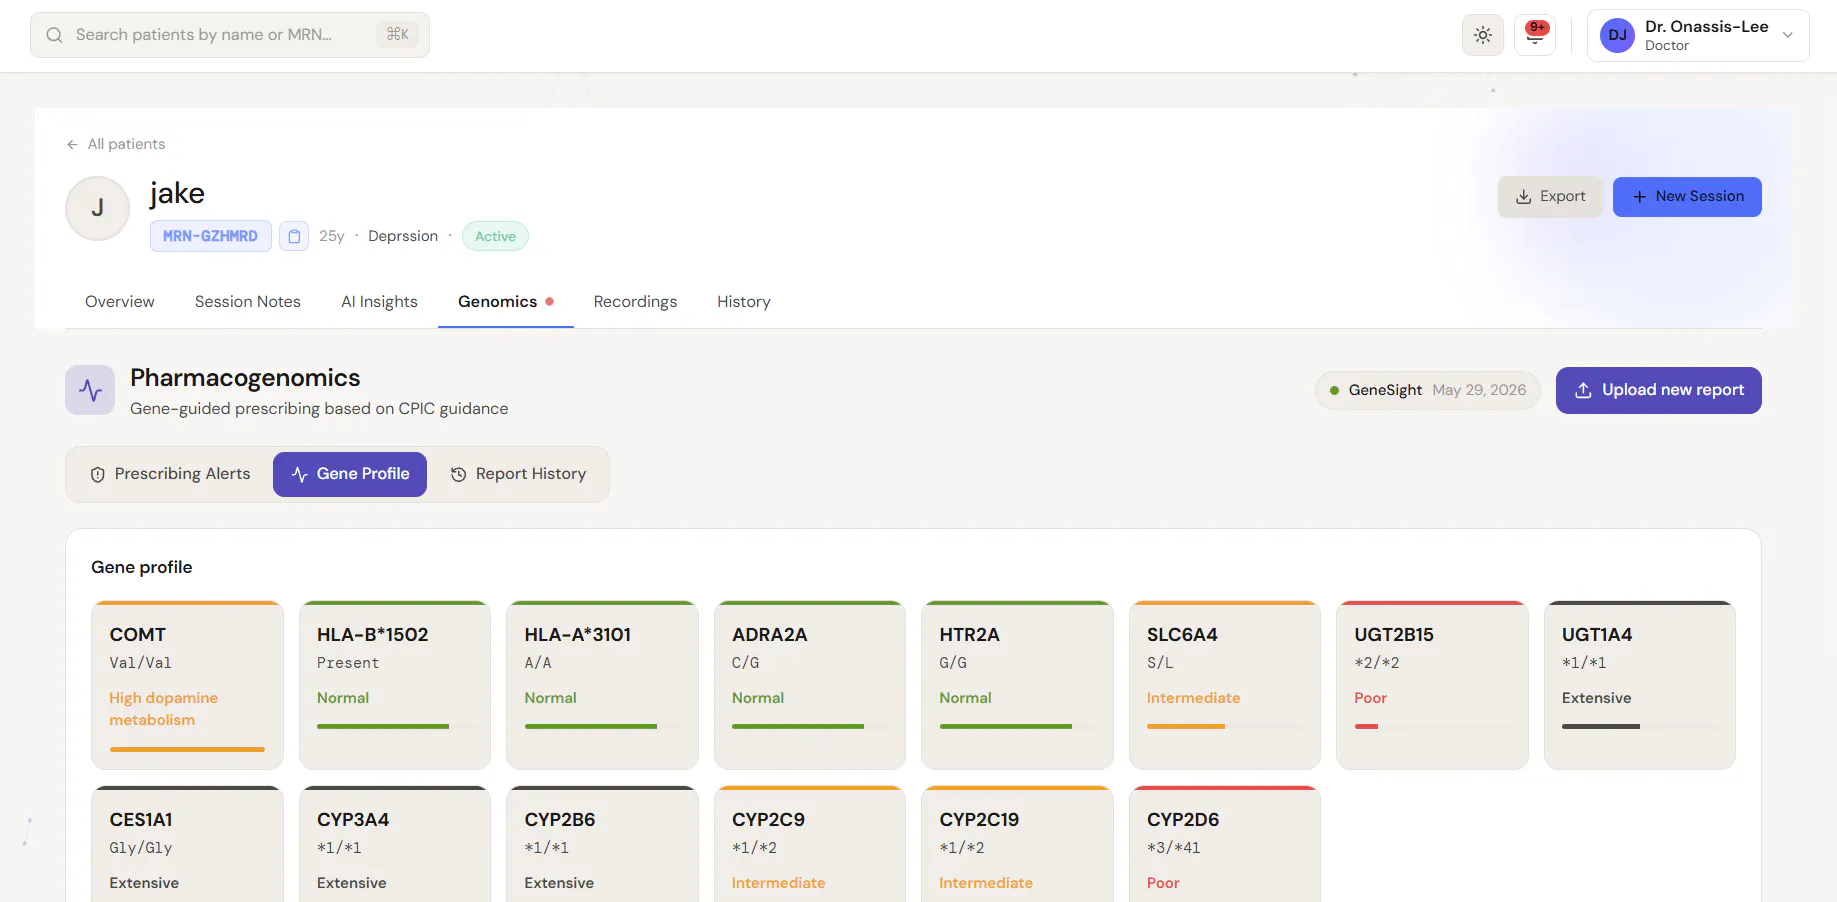The height and width of the screenshot is (902, 1837).
Task: Copy the MRN with clipboard icon
Action: tap(294, 236)
